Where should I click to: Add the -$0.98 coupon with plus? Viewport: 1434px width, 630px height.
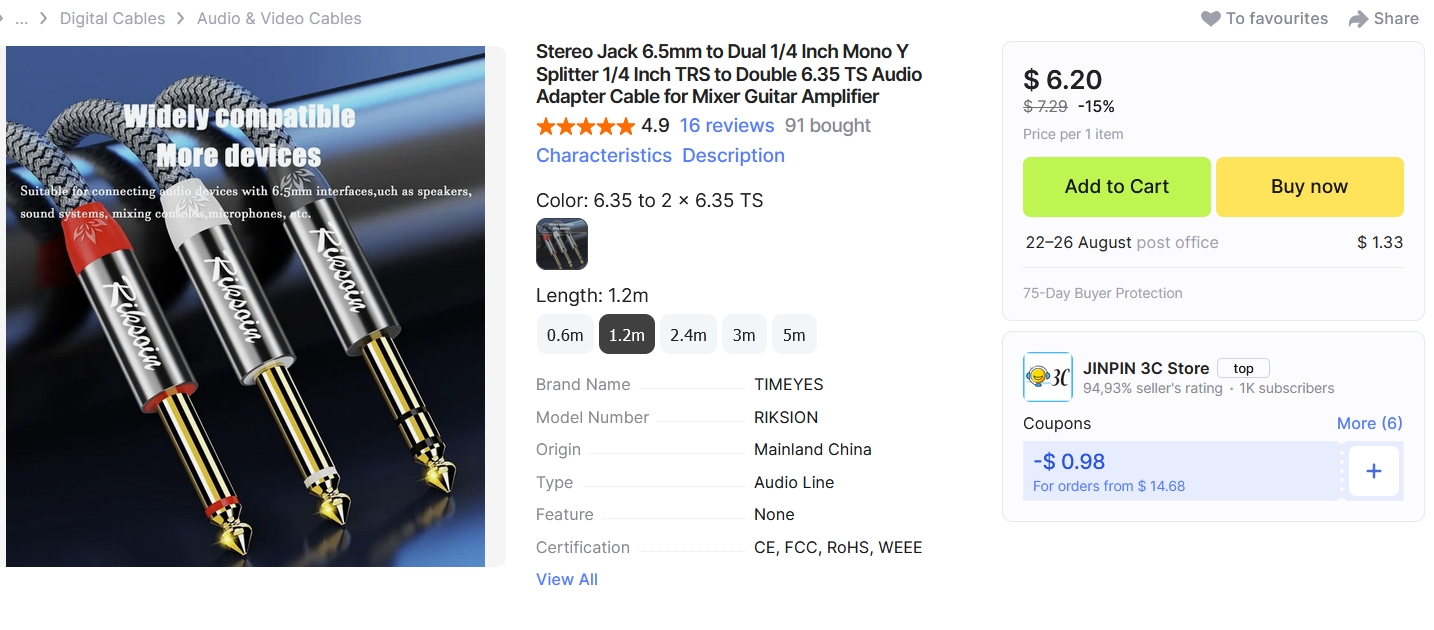tap(1373, 471)
